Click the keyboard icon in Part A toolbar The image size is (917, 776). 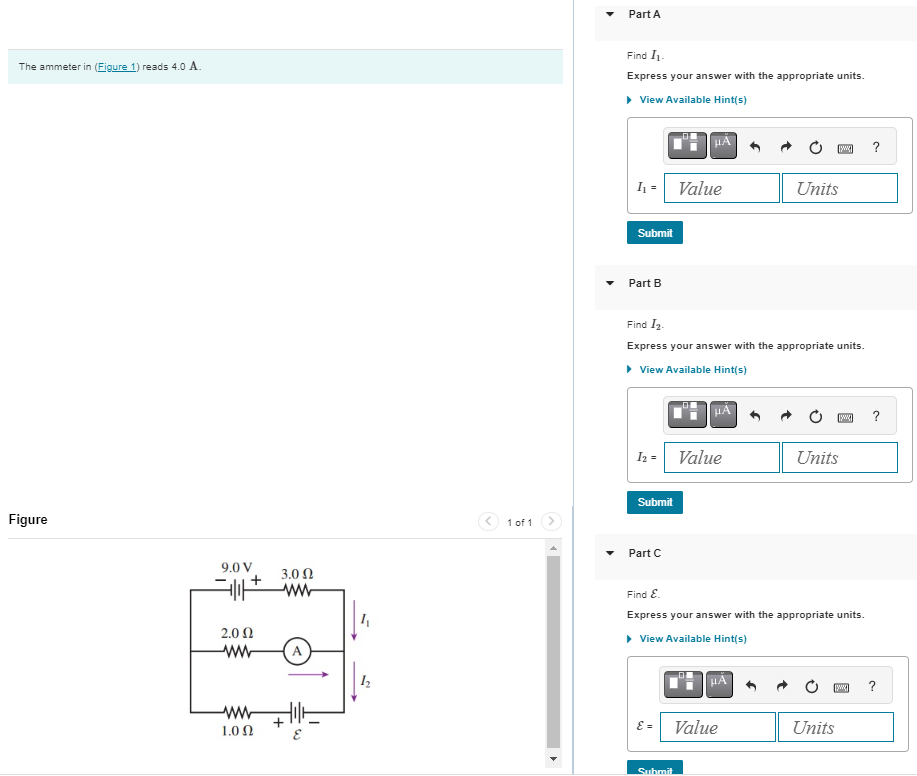point(845,147)
